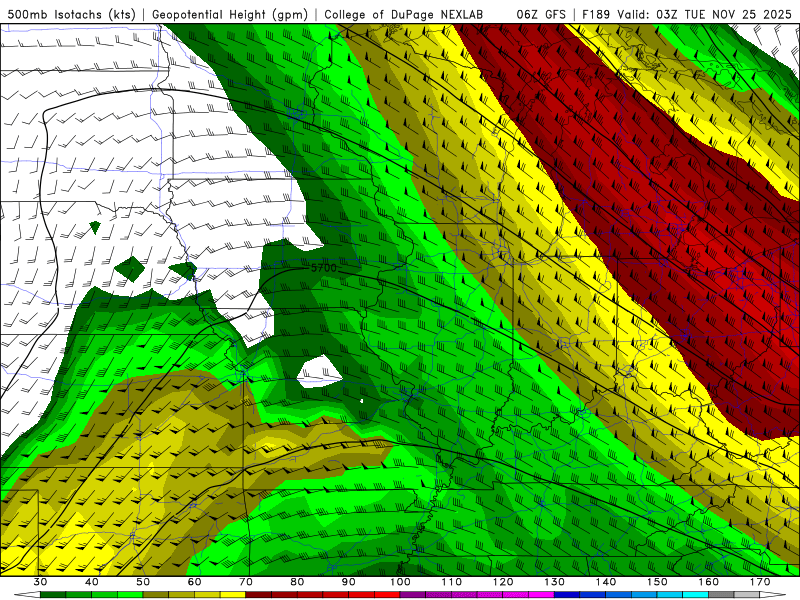Click the '60' color scale value
Image resolution: width=800 pixels, height=600 pixels.
click(x=194, y=582)
